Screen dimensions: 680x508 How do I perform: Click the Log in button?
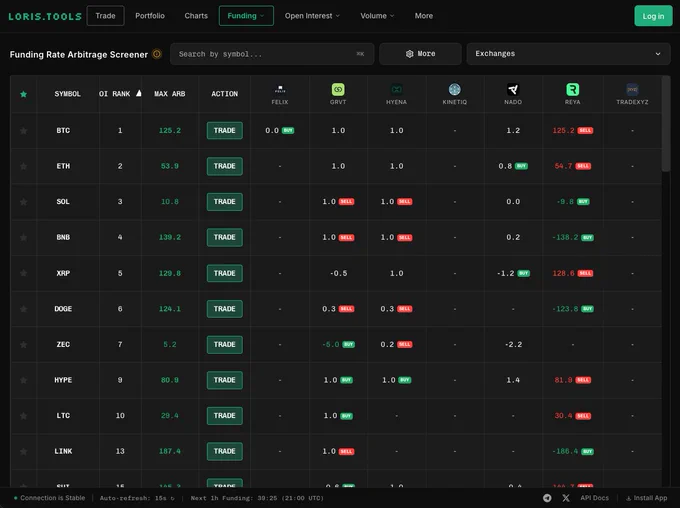tap(653, 16)
